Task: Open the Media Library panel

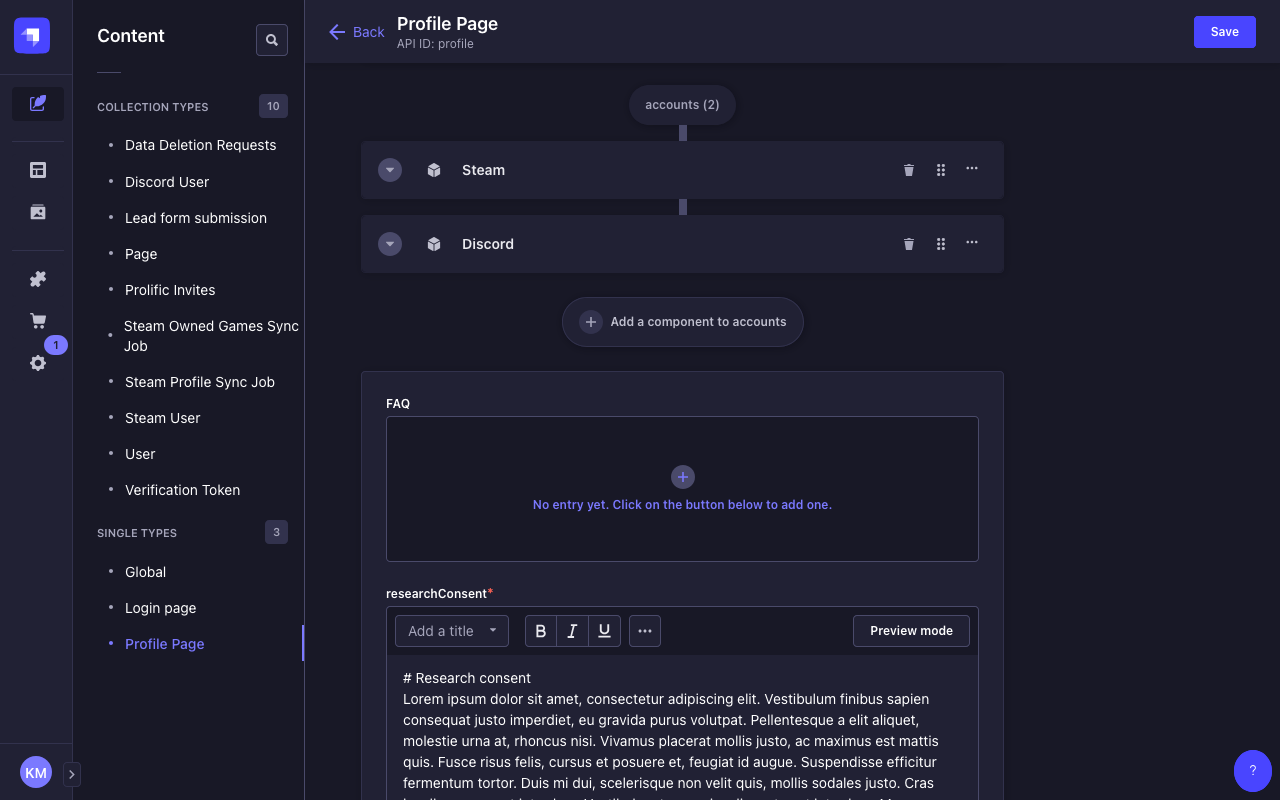Action: coord(37,212)
